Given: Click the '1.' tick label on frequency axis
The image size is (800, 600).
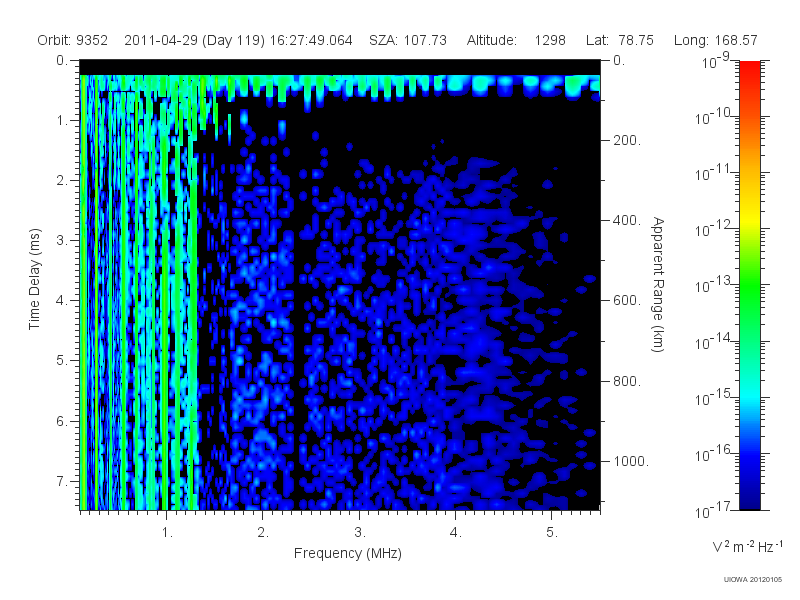Looking at the screenshot, I should 167,533.
